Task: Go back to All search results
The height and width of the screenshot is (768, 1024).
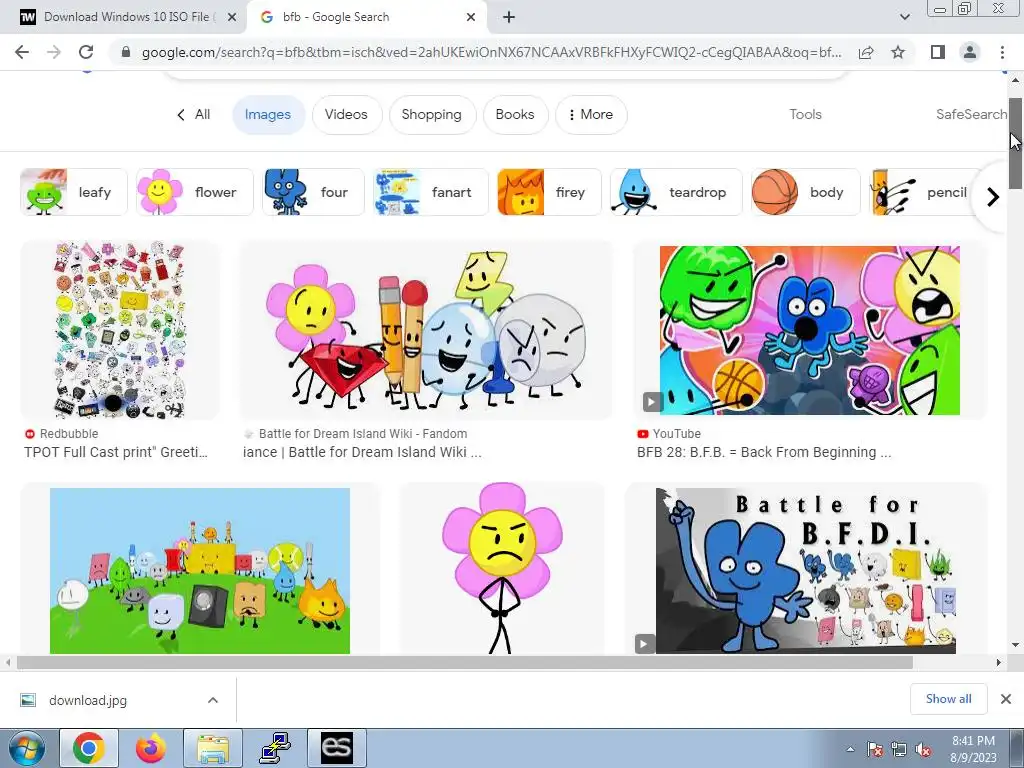Action: pyautogui.click(x=193, y=114)
